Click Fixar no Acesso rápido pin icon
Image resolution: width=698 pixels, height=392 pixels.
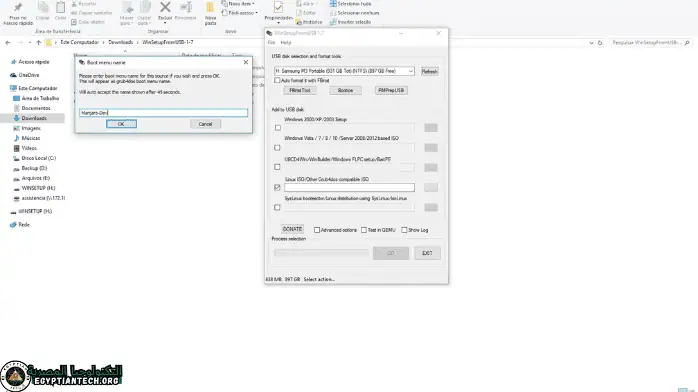click(18, 8)
